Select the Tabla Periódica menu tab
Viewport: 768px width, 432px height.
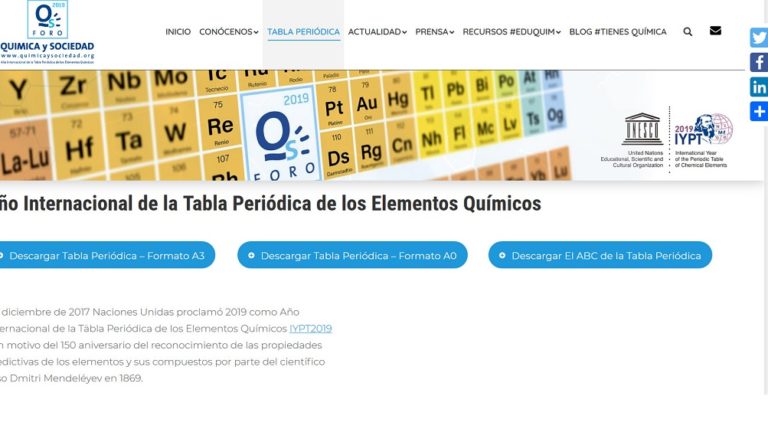tap(303, 32)
